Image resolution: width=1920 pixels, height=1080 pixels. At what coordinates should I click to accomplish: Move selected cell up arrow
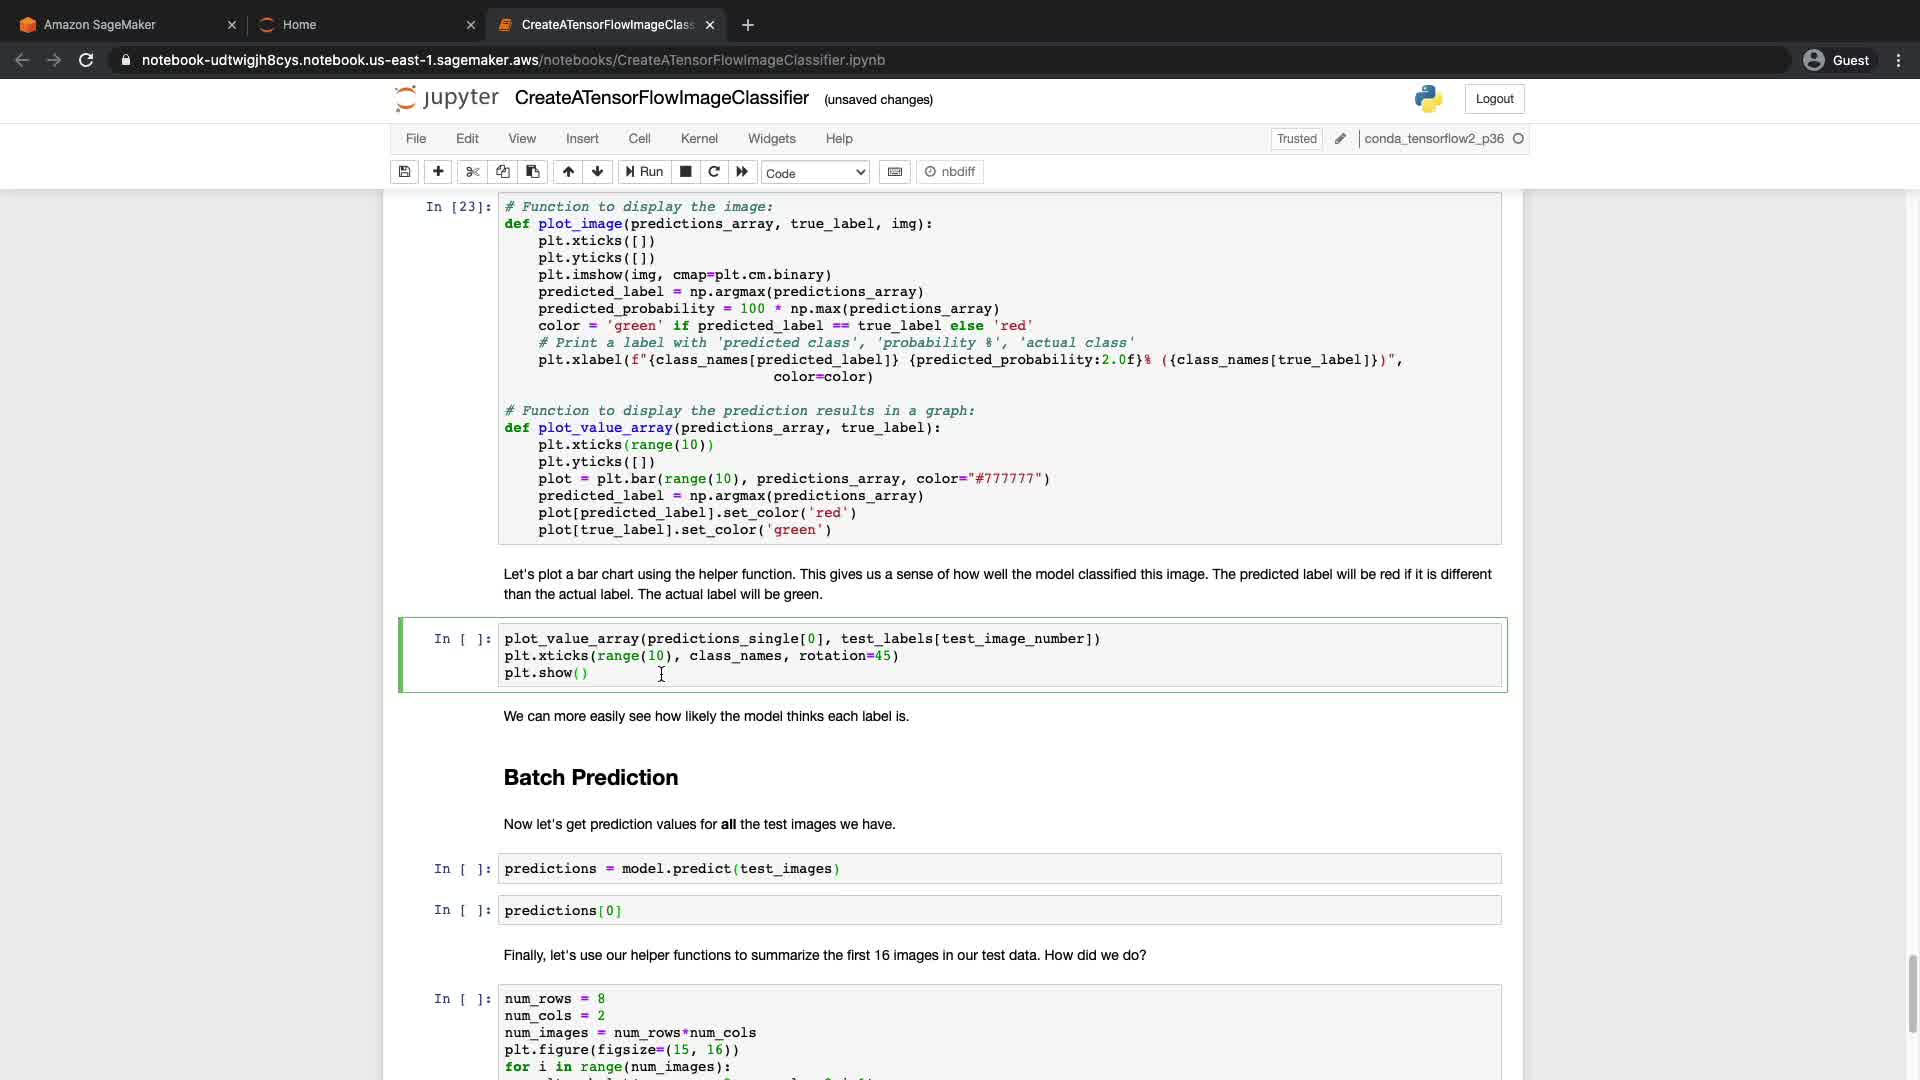[x=568, y=172]
